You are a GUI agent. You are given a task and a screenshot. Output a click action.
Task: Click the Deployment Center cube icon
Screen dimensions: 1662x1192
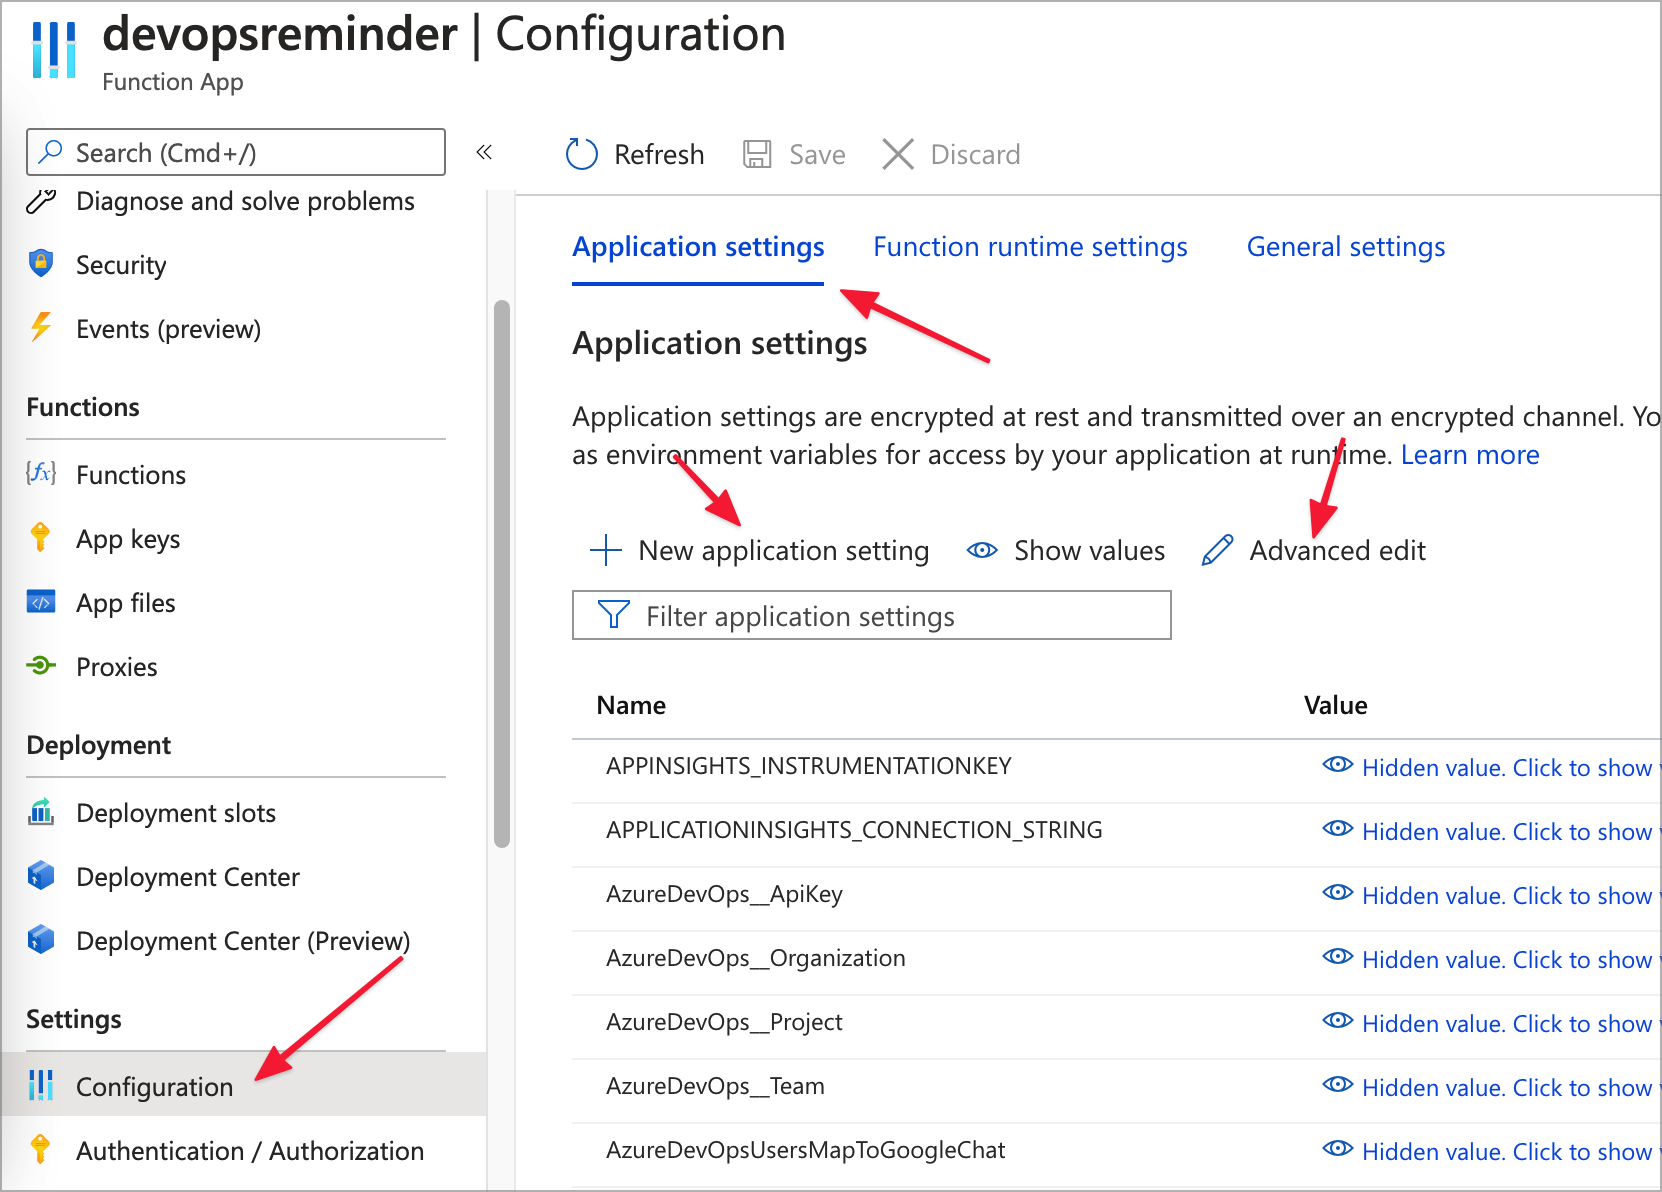pyautogui.click(x=41, y=875)
